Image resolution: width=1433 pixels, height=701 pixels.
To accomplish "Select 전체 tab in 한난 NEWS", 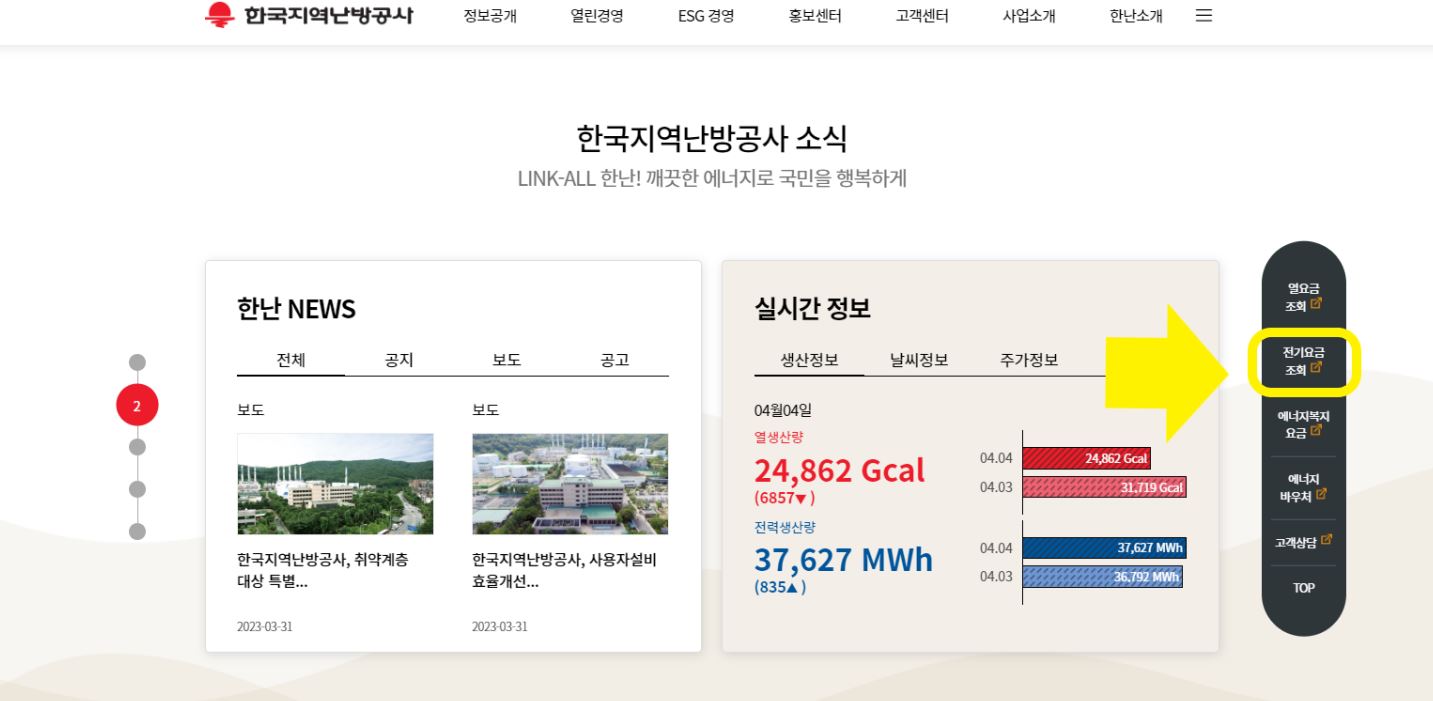I will pyautogui.click(x=291, y=360).
